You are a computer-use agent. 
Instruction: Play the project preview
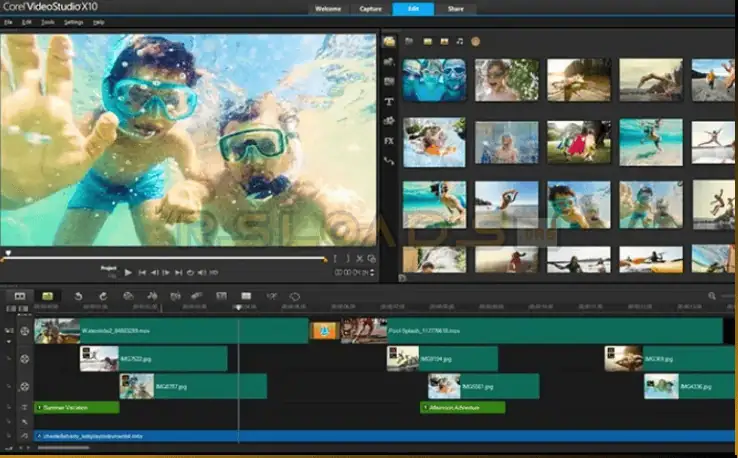coord(128,273)
